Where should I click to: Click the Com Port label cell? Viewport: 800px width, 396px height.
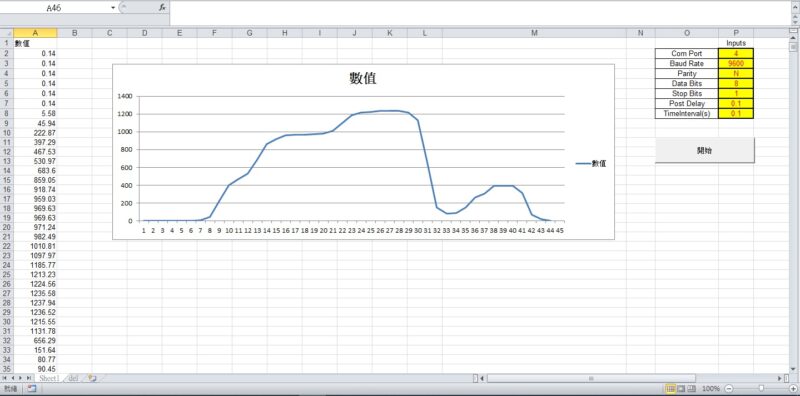(x=687, y=54)
